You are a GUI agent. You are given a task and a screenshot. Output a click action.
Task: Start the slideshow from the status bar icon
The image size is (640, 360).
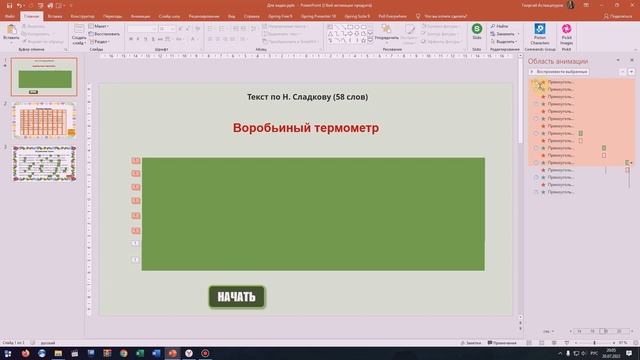click(567, 343)
